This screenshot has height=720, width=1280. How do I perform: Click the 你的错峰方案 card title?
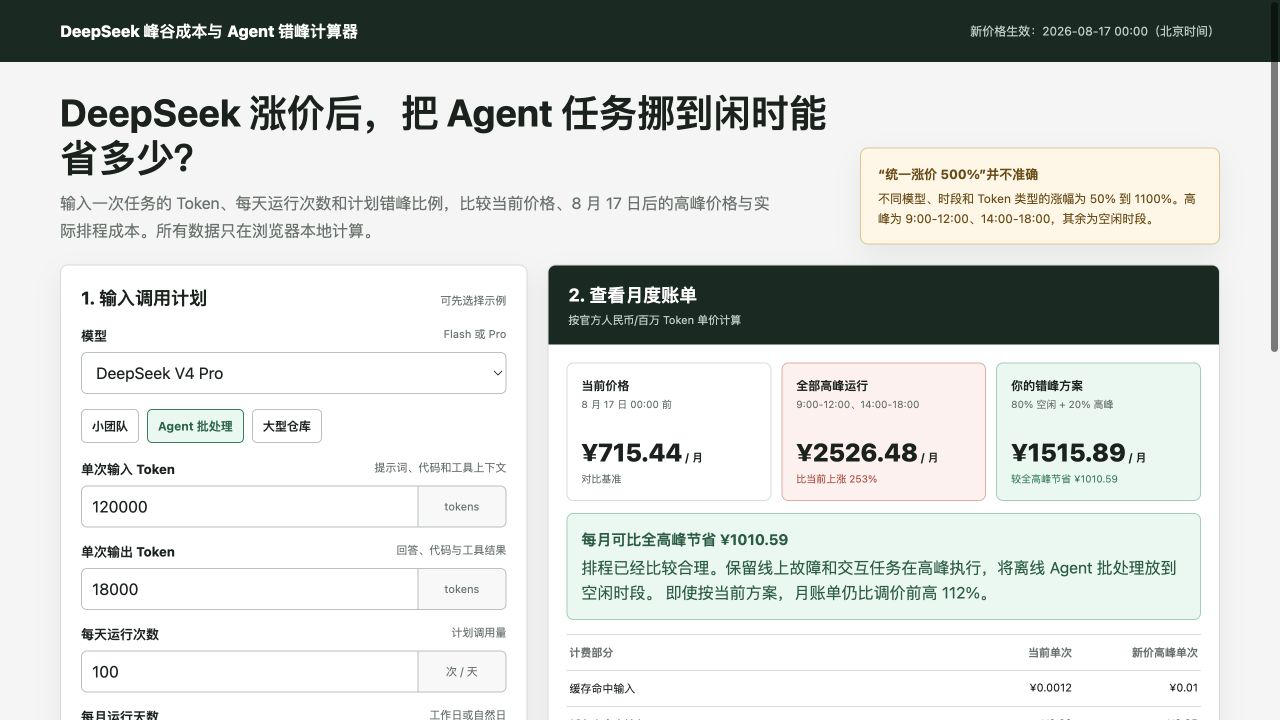(1047, 386)
